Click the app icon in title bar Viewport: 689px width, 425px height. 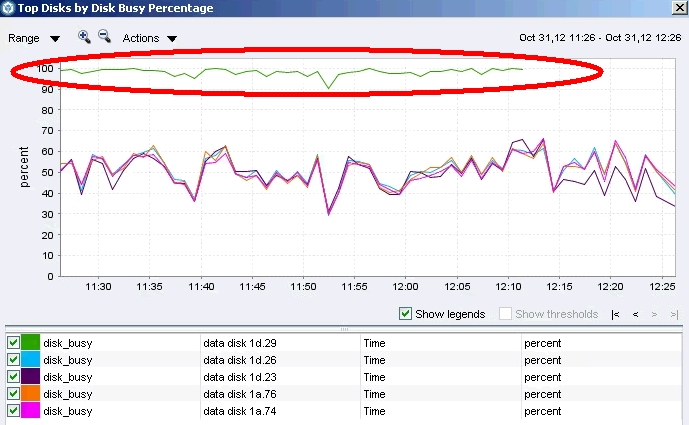pyautogui.click(x=7, y=8)
